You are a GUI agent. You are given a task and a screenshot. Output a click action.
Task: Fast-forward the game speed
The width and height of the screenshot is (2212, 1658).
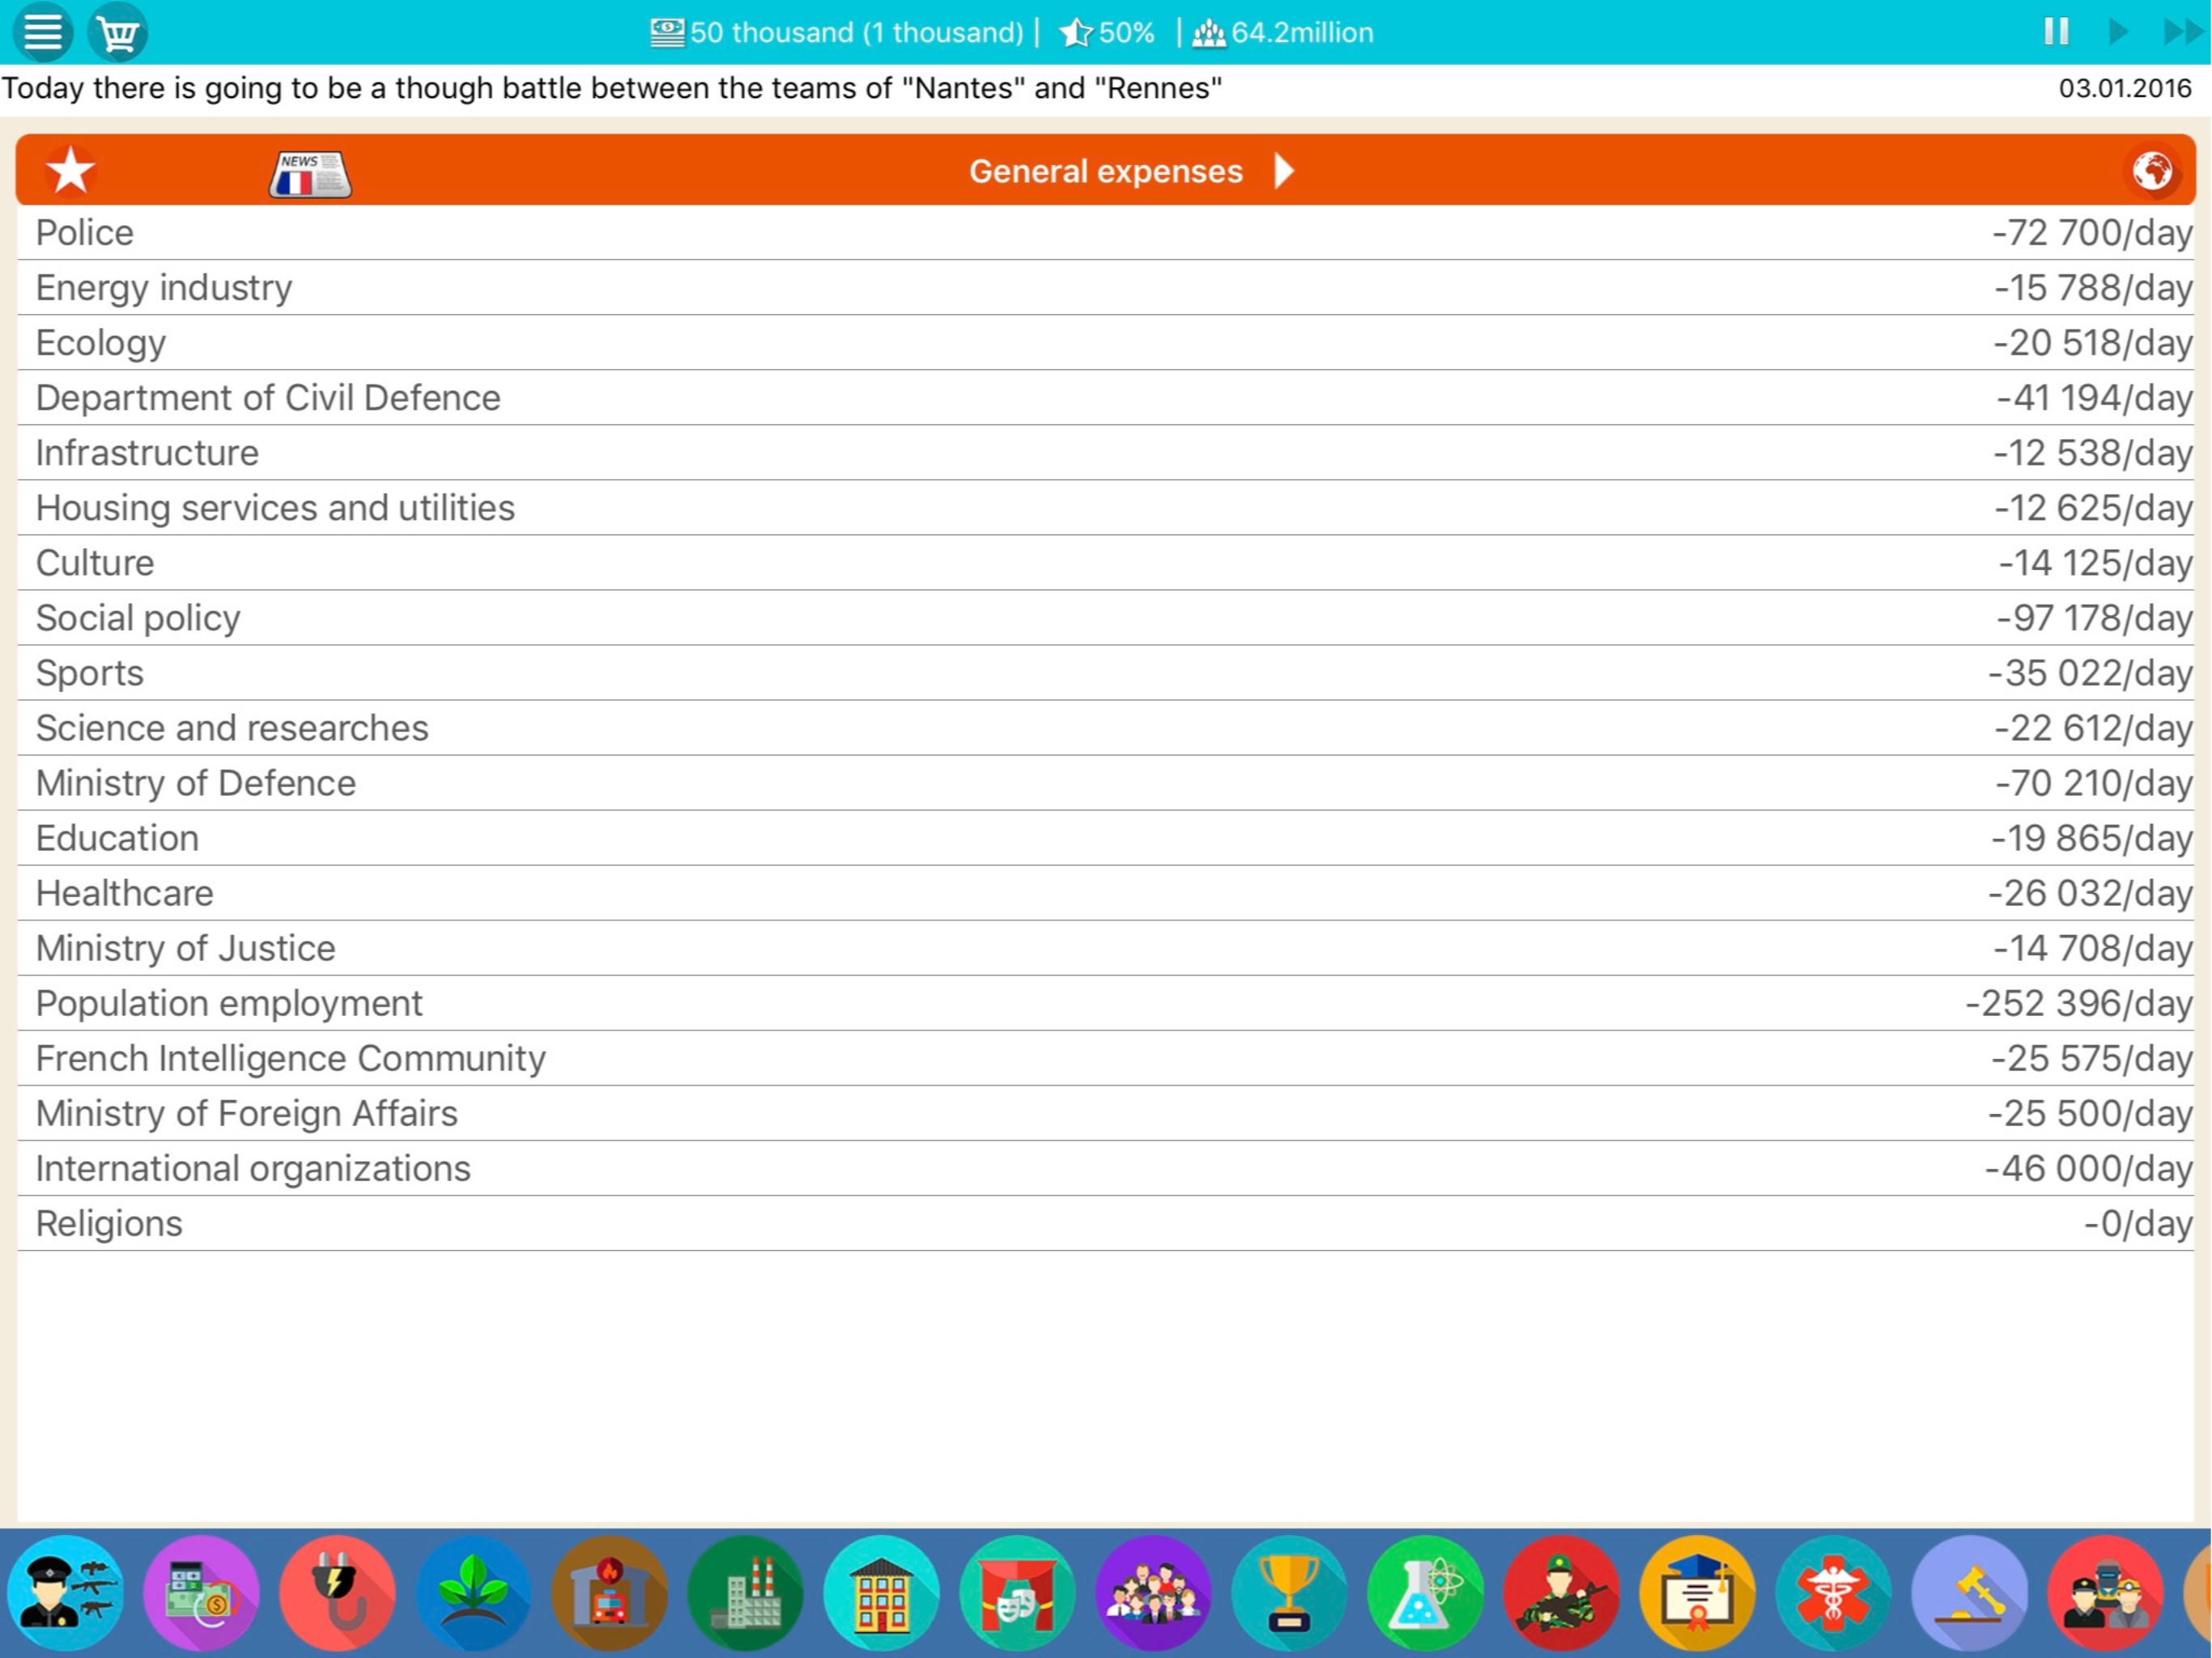2183,32
